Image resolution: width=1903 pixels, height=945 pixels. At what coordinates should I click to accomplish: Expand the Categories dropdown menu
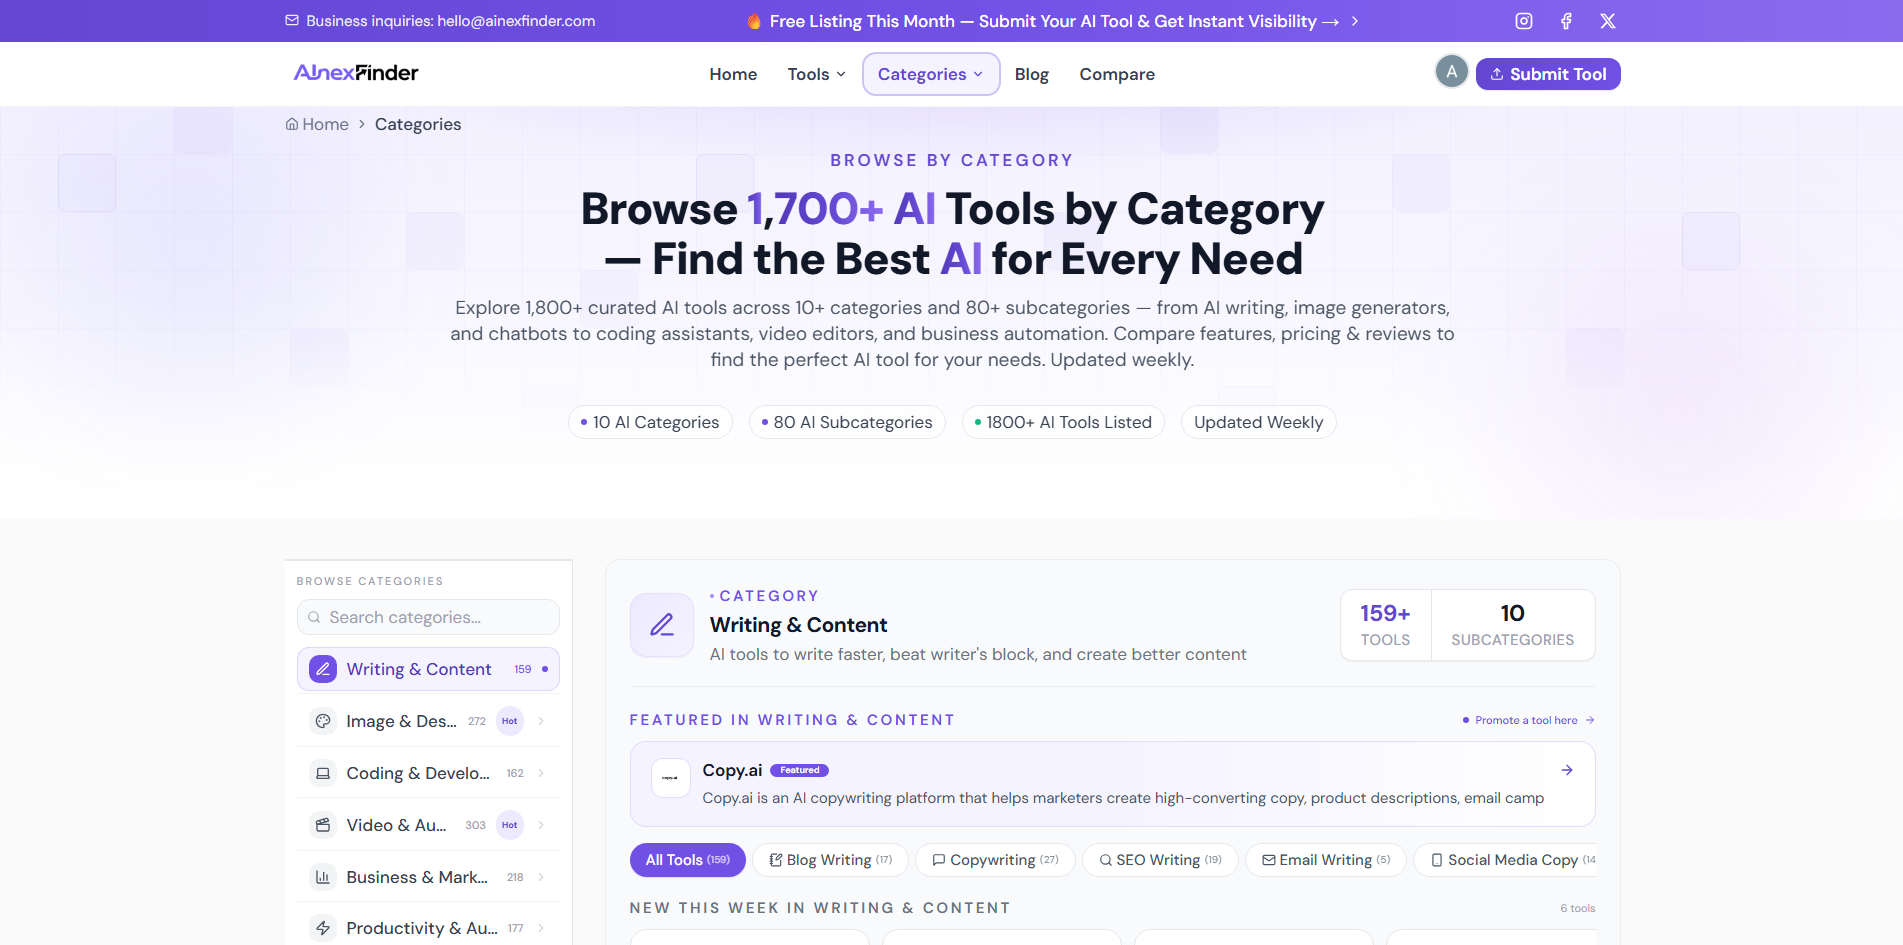[931, 74]
